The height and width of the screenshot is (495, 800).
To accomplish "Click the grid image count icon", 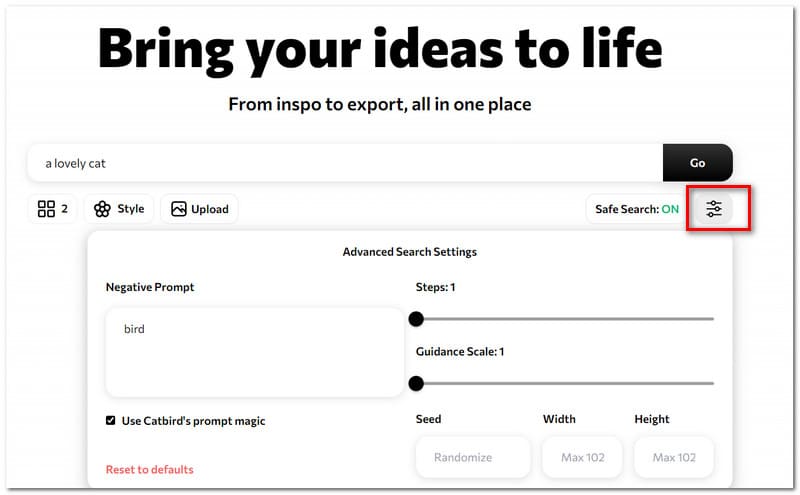I will [46, 209].
